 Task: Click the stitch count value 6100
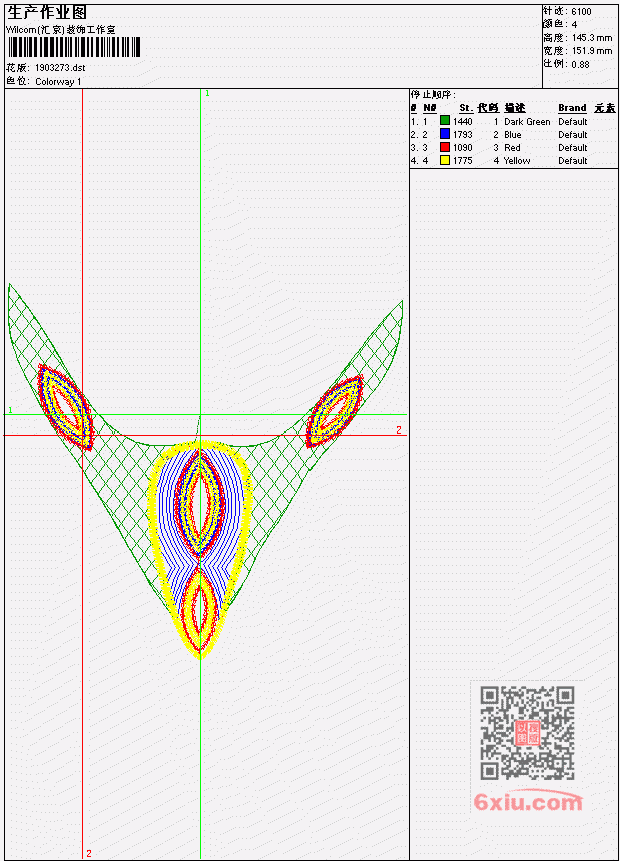(581, 12)
